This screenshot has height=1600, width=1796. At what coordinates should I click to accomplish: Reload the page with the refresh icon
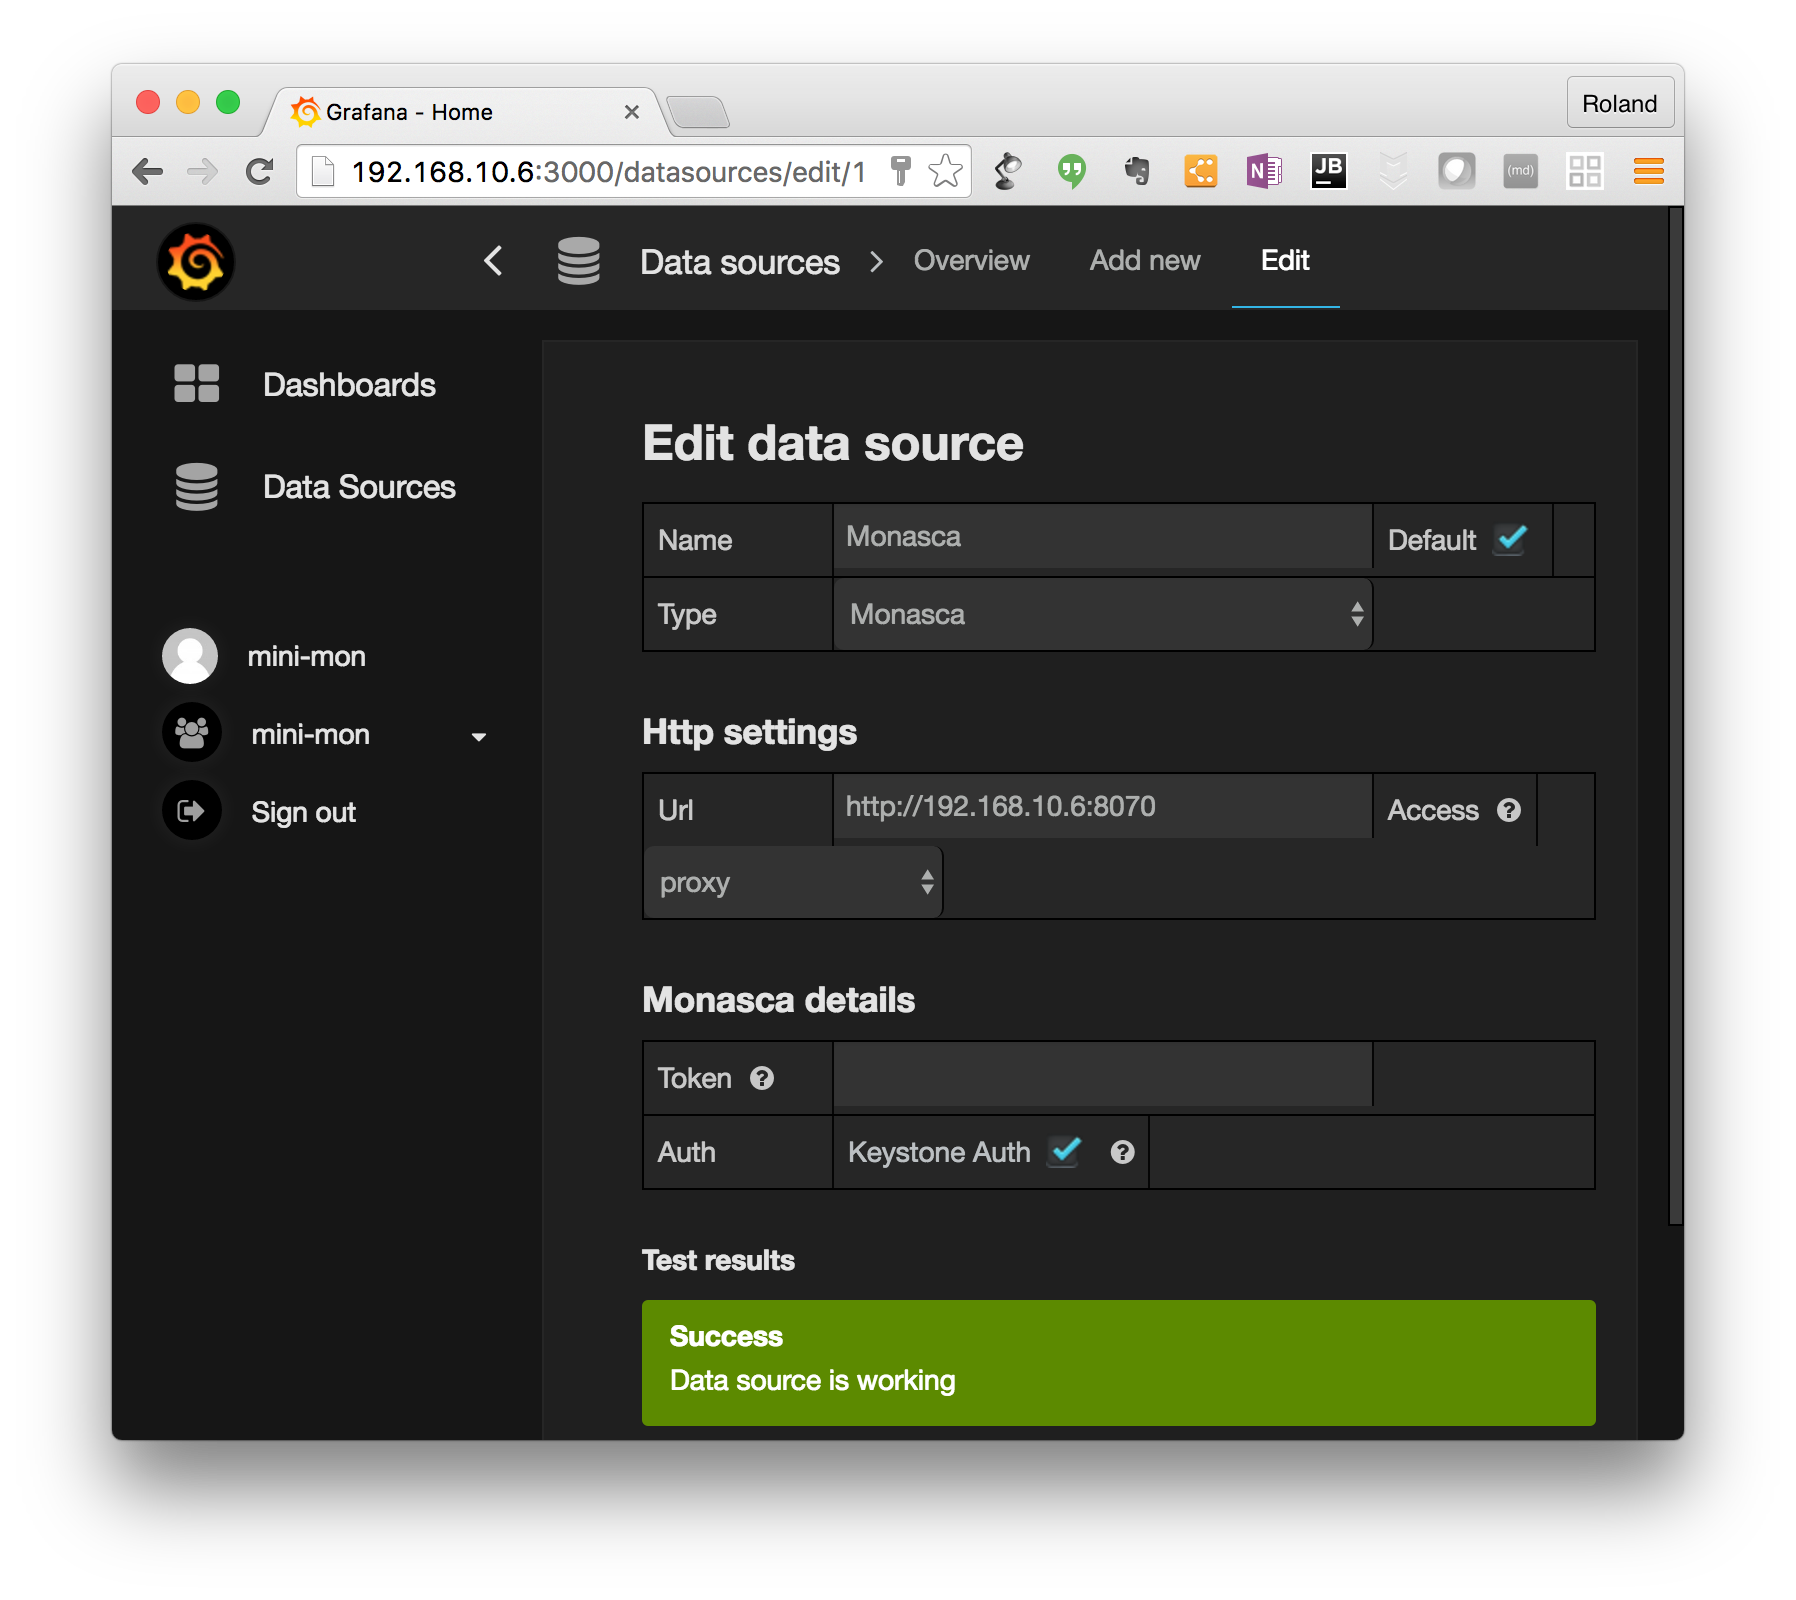click(260, 172)
